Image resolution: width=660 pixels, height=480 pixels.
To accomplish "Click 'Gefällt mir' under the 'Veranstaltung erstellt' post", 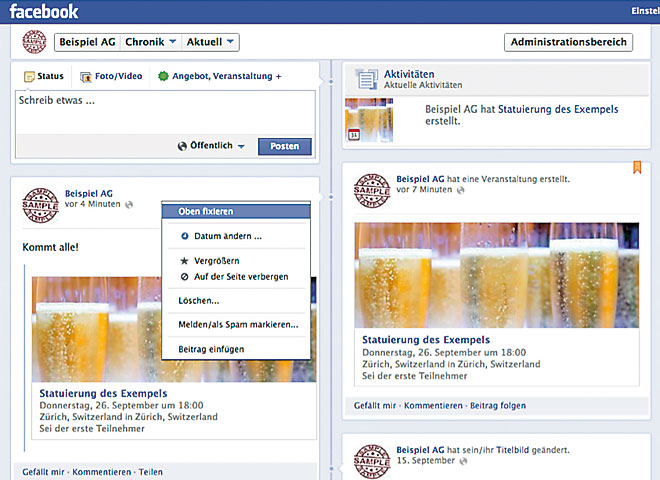I will click(x=375, y=405).
